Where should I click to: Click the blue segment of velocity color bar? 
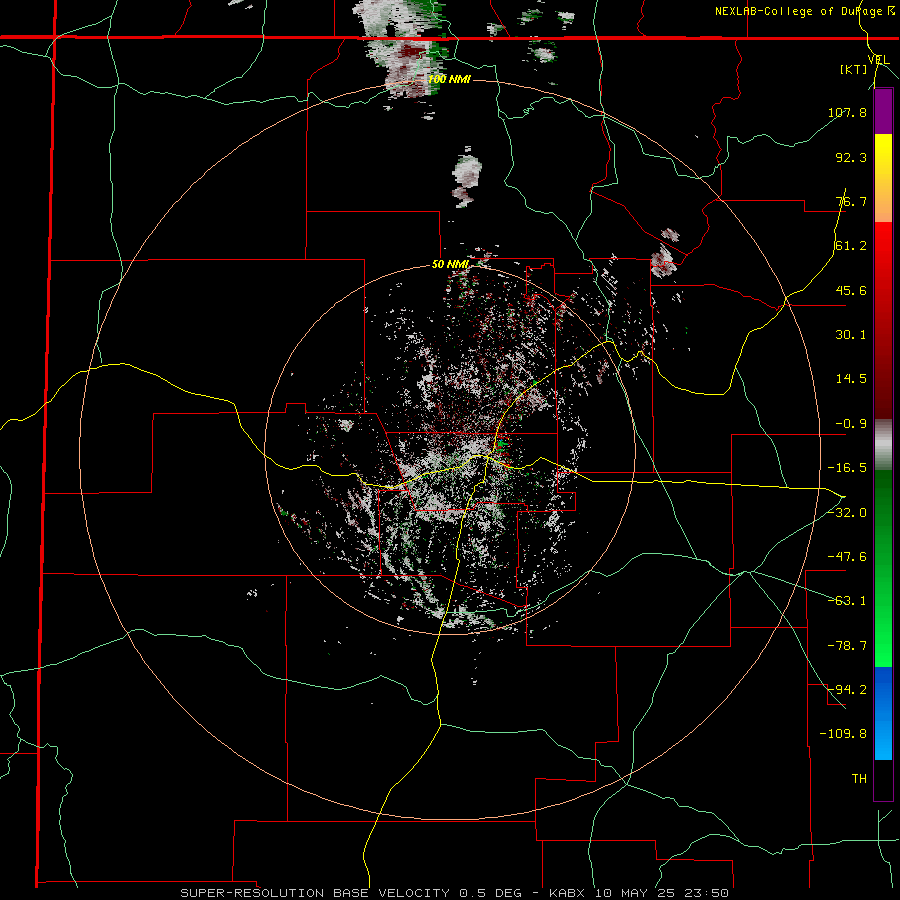click(x=883, y=713)
